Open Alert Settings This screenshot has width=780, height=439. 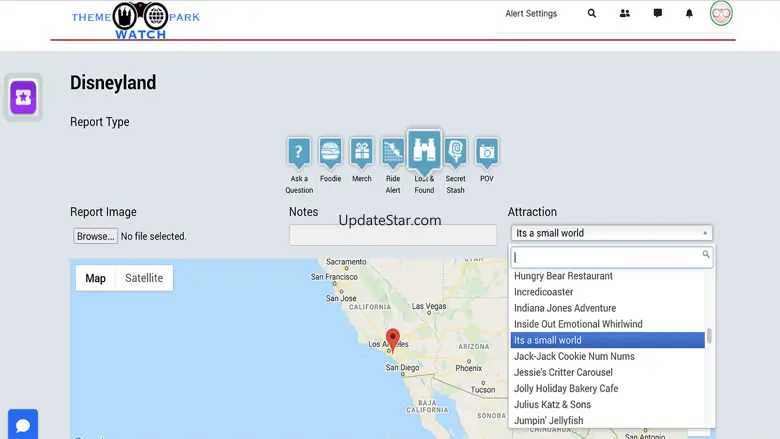531,13
